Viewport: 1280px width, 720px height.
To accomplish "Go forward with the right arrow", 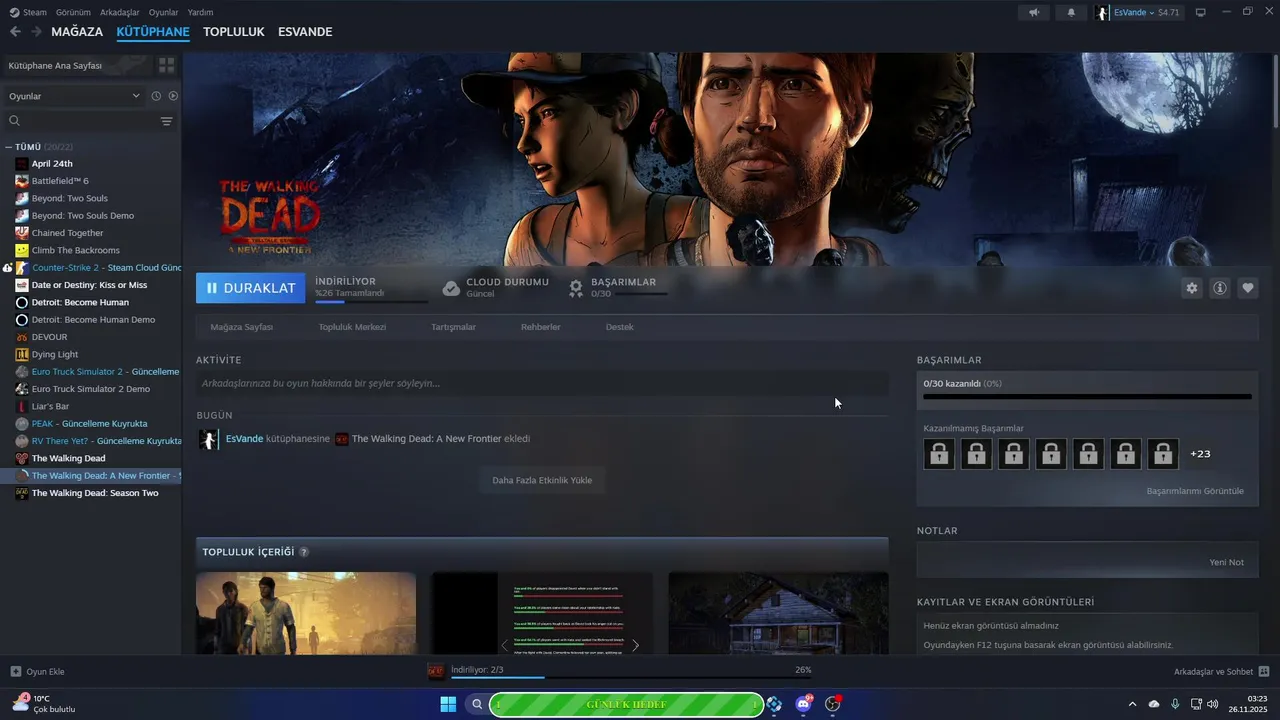I will pos(36,32).
